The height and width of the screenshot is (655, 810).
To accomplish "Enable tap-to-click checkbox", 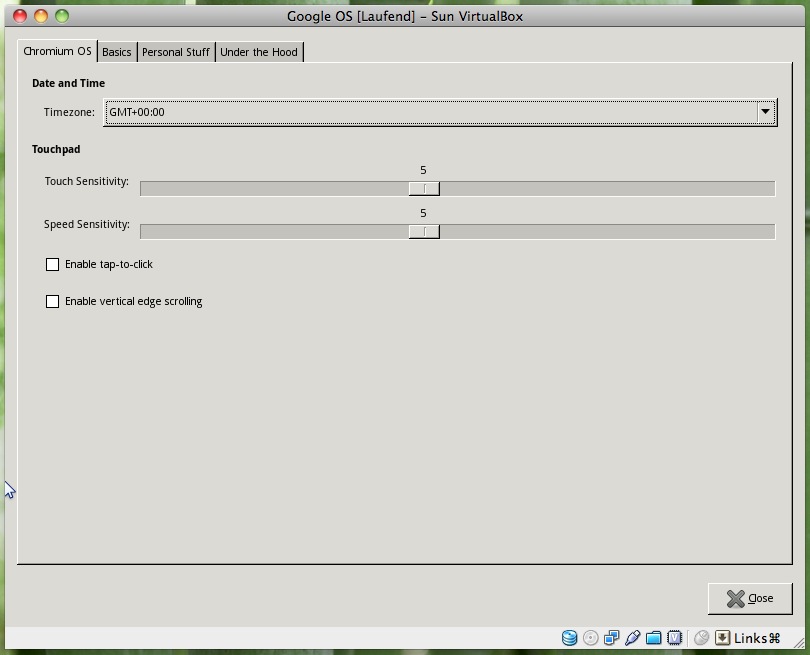I will point(53,265).
